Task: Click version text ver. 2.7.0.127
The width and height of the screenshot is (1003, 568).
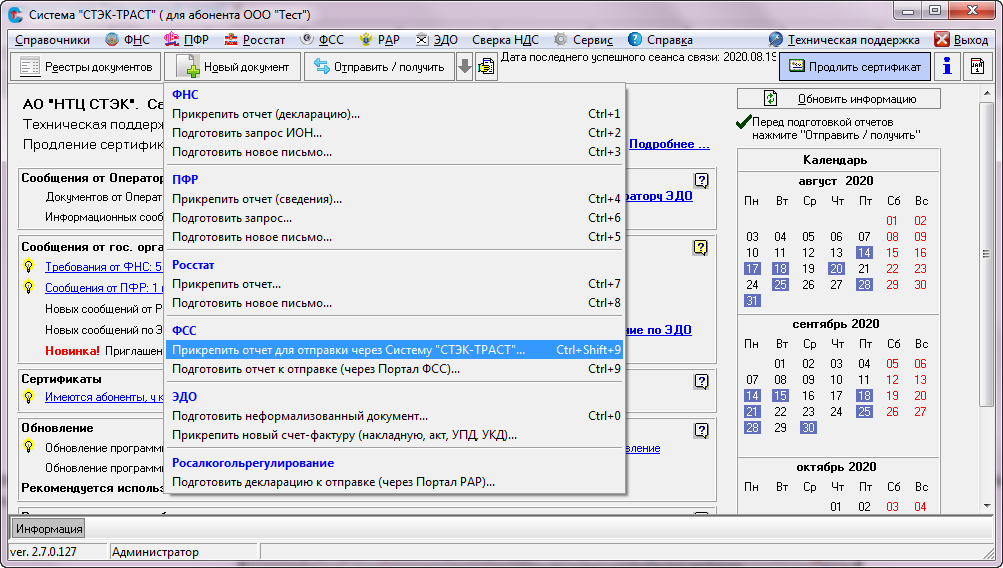Action: 43,551
